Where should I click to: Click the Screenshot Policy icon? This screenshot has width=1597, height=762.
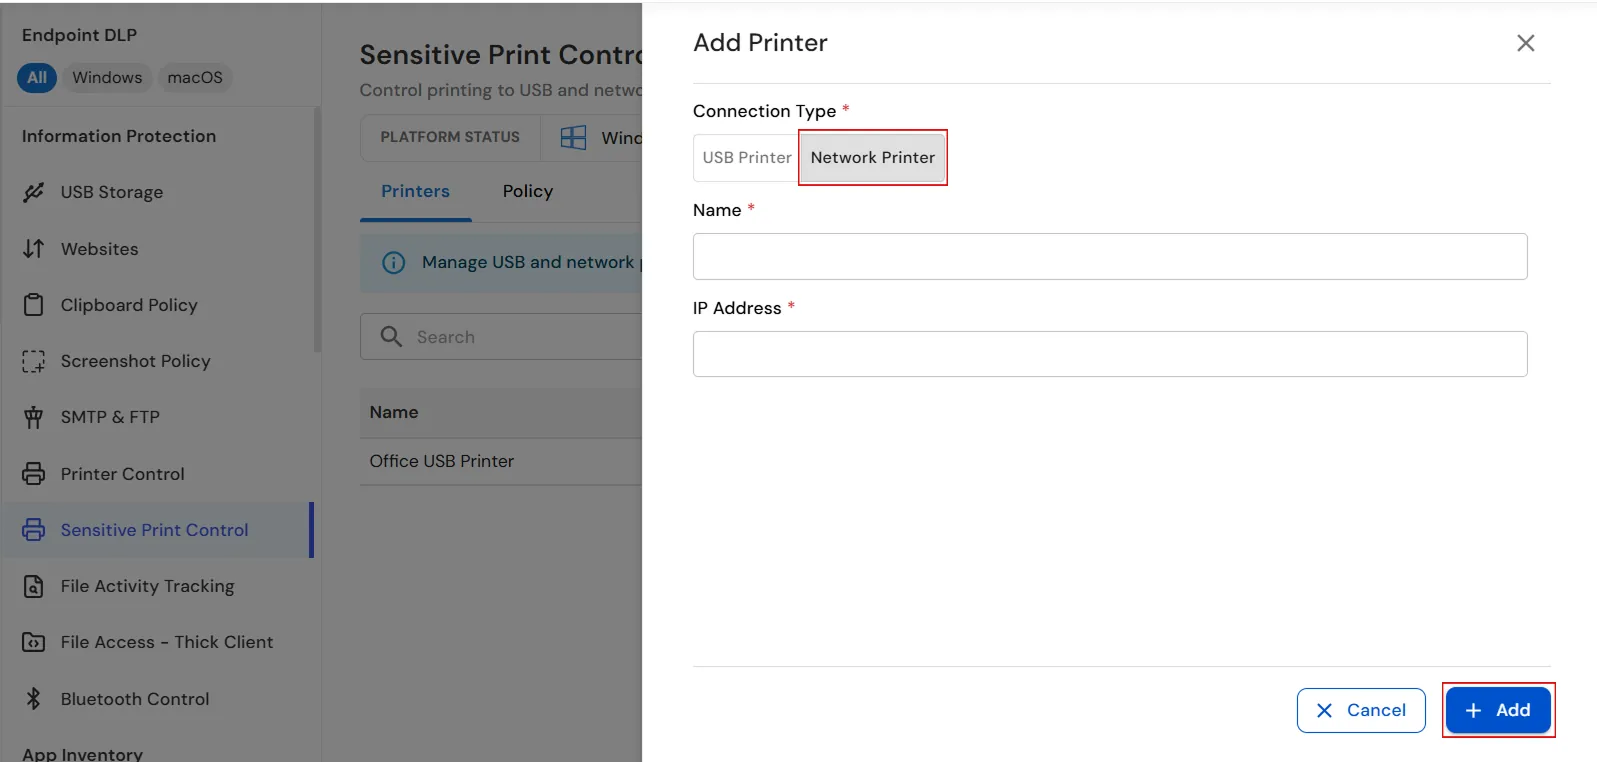33,361
